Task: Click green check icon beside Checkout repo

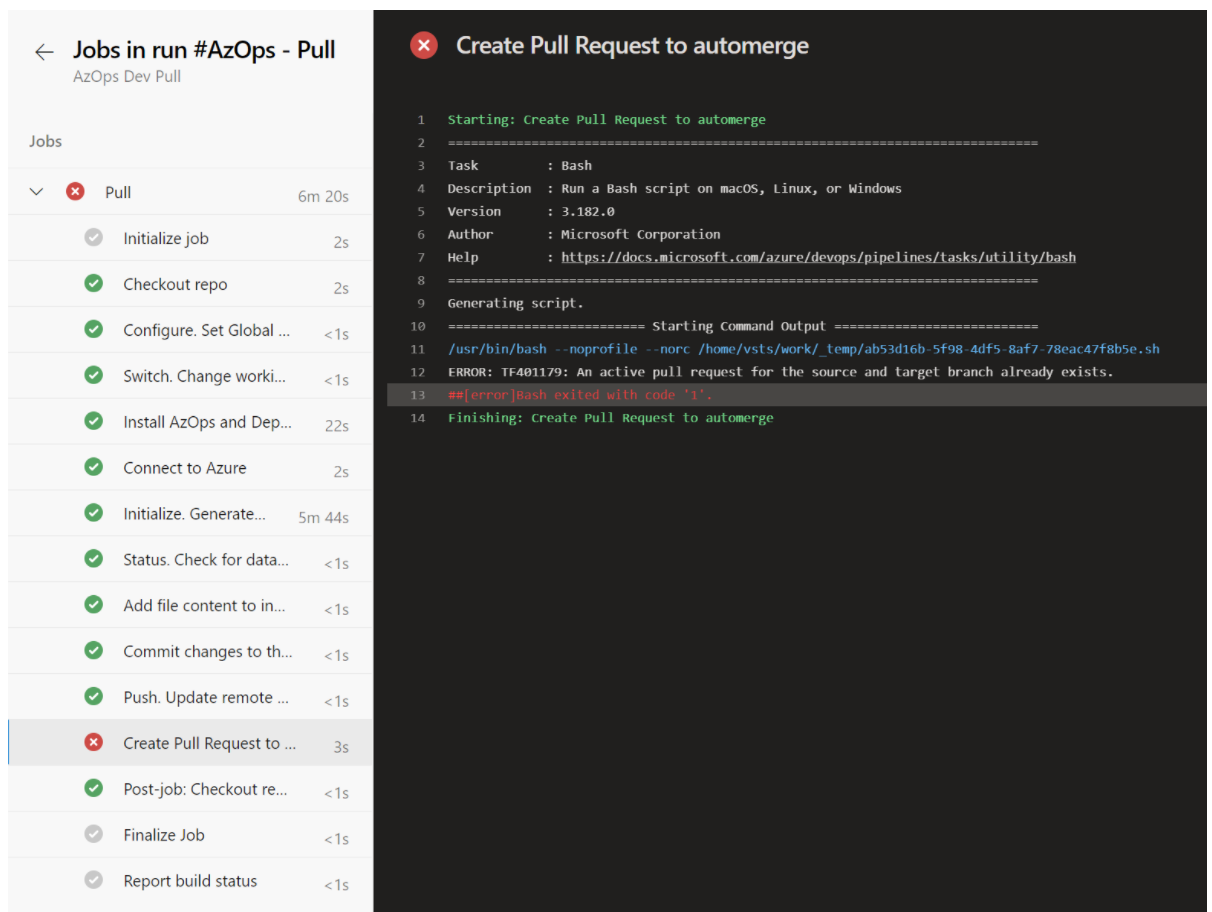Action: tap(94, 284)
